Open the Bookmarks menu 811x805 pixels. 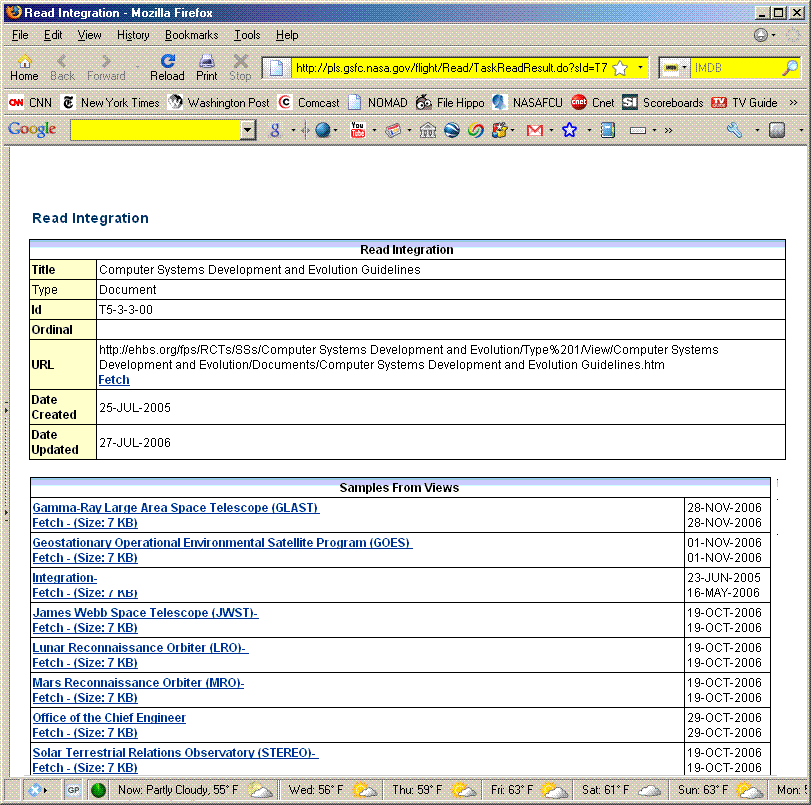tap(191, 35)
